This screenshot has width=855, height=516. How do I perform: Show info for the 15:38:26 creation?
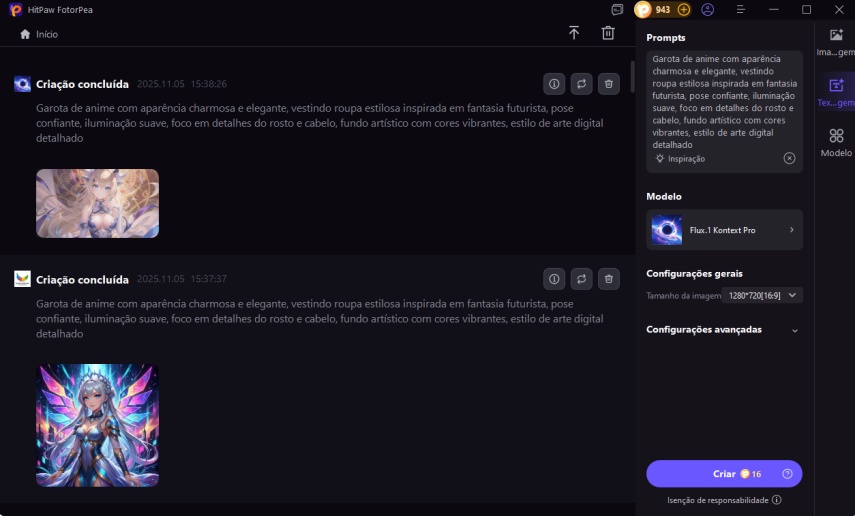click(554, 84)
